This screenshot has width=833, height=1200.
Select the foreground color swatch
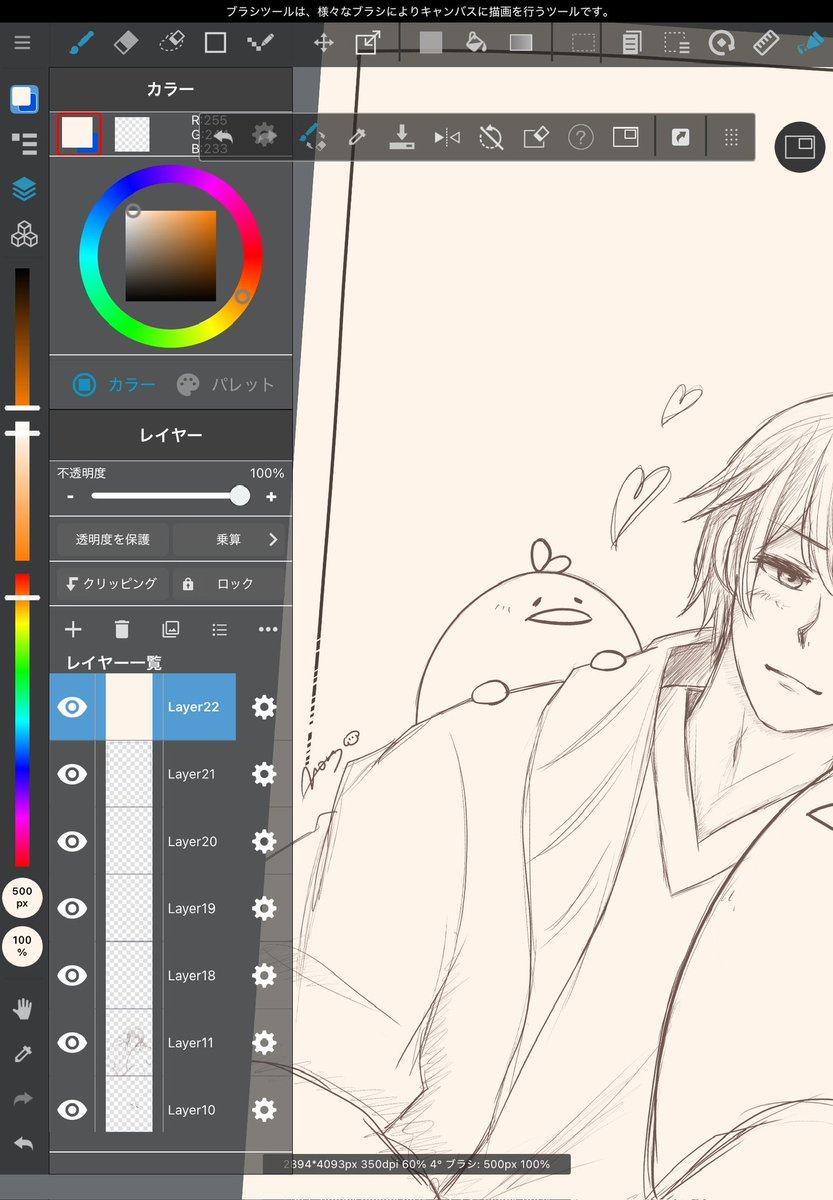(79, 133)
